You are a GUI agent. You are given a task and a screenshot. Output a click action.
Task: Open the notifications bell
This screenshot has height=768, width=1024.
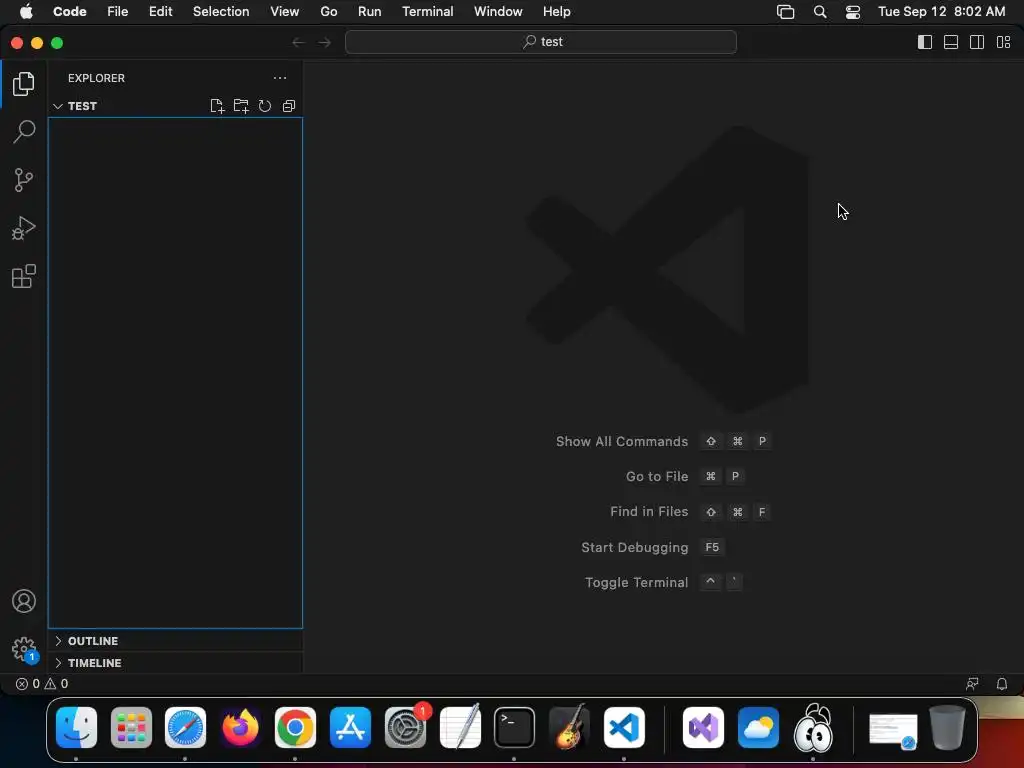(1002, 684)
